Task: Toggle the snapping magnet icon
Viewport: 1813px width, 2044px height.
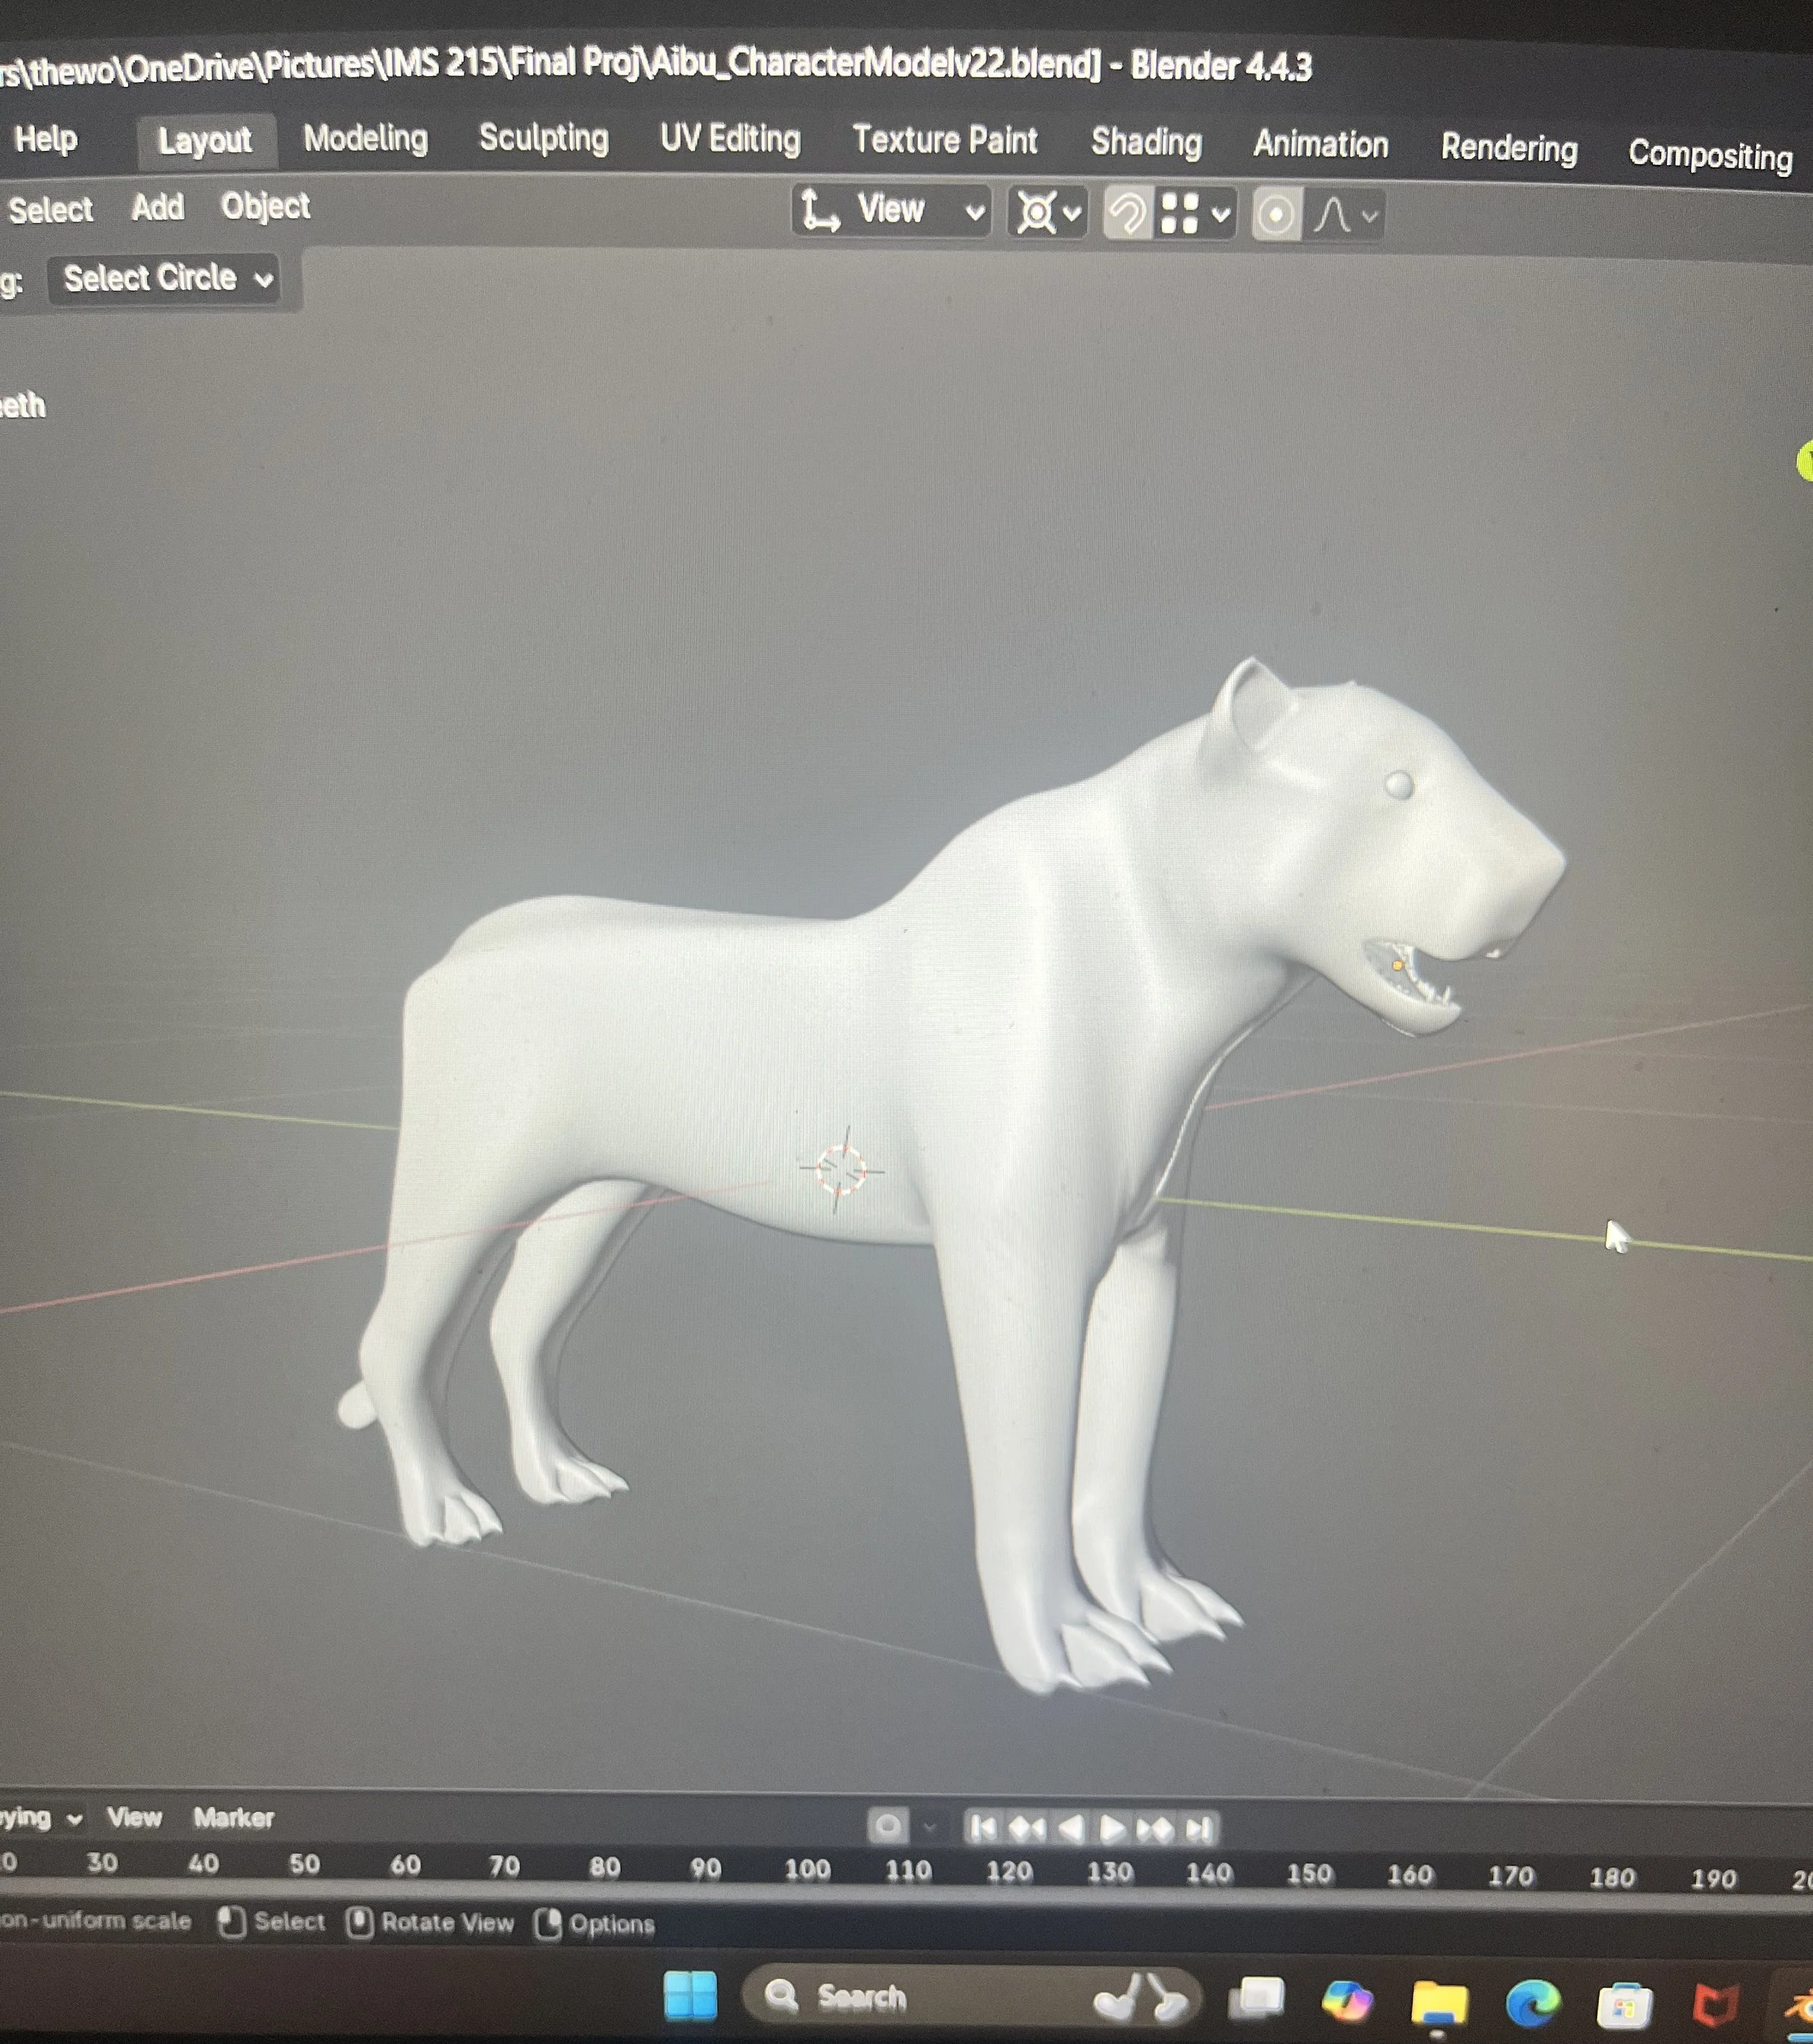Action: [x=1128, y=214]
